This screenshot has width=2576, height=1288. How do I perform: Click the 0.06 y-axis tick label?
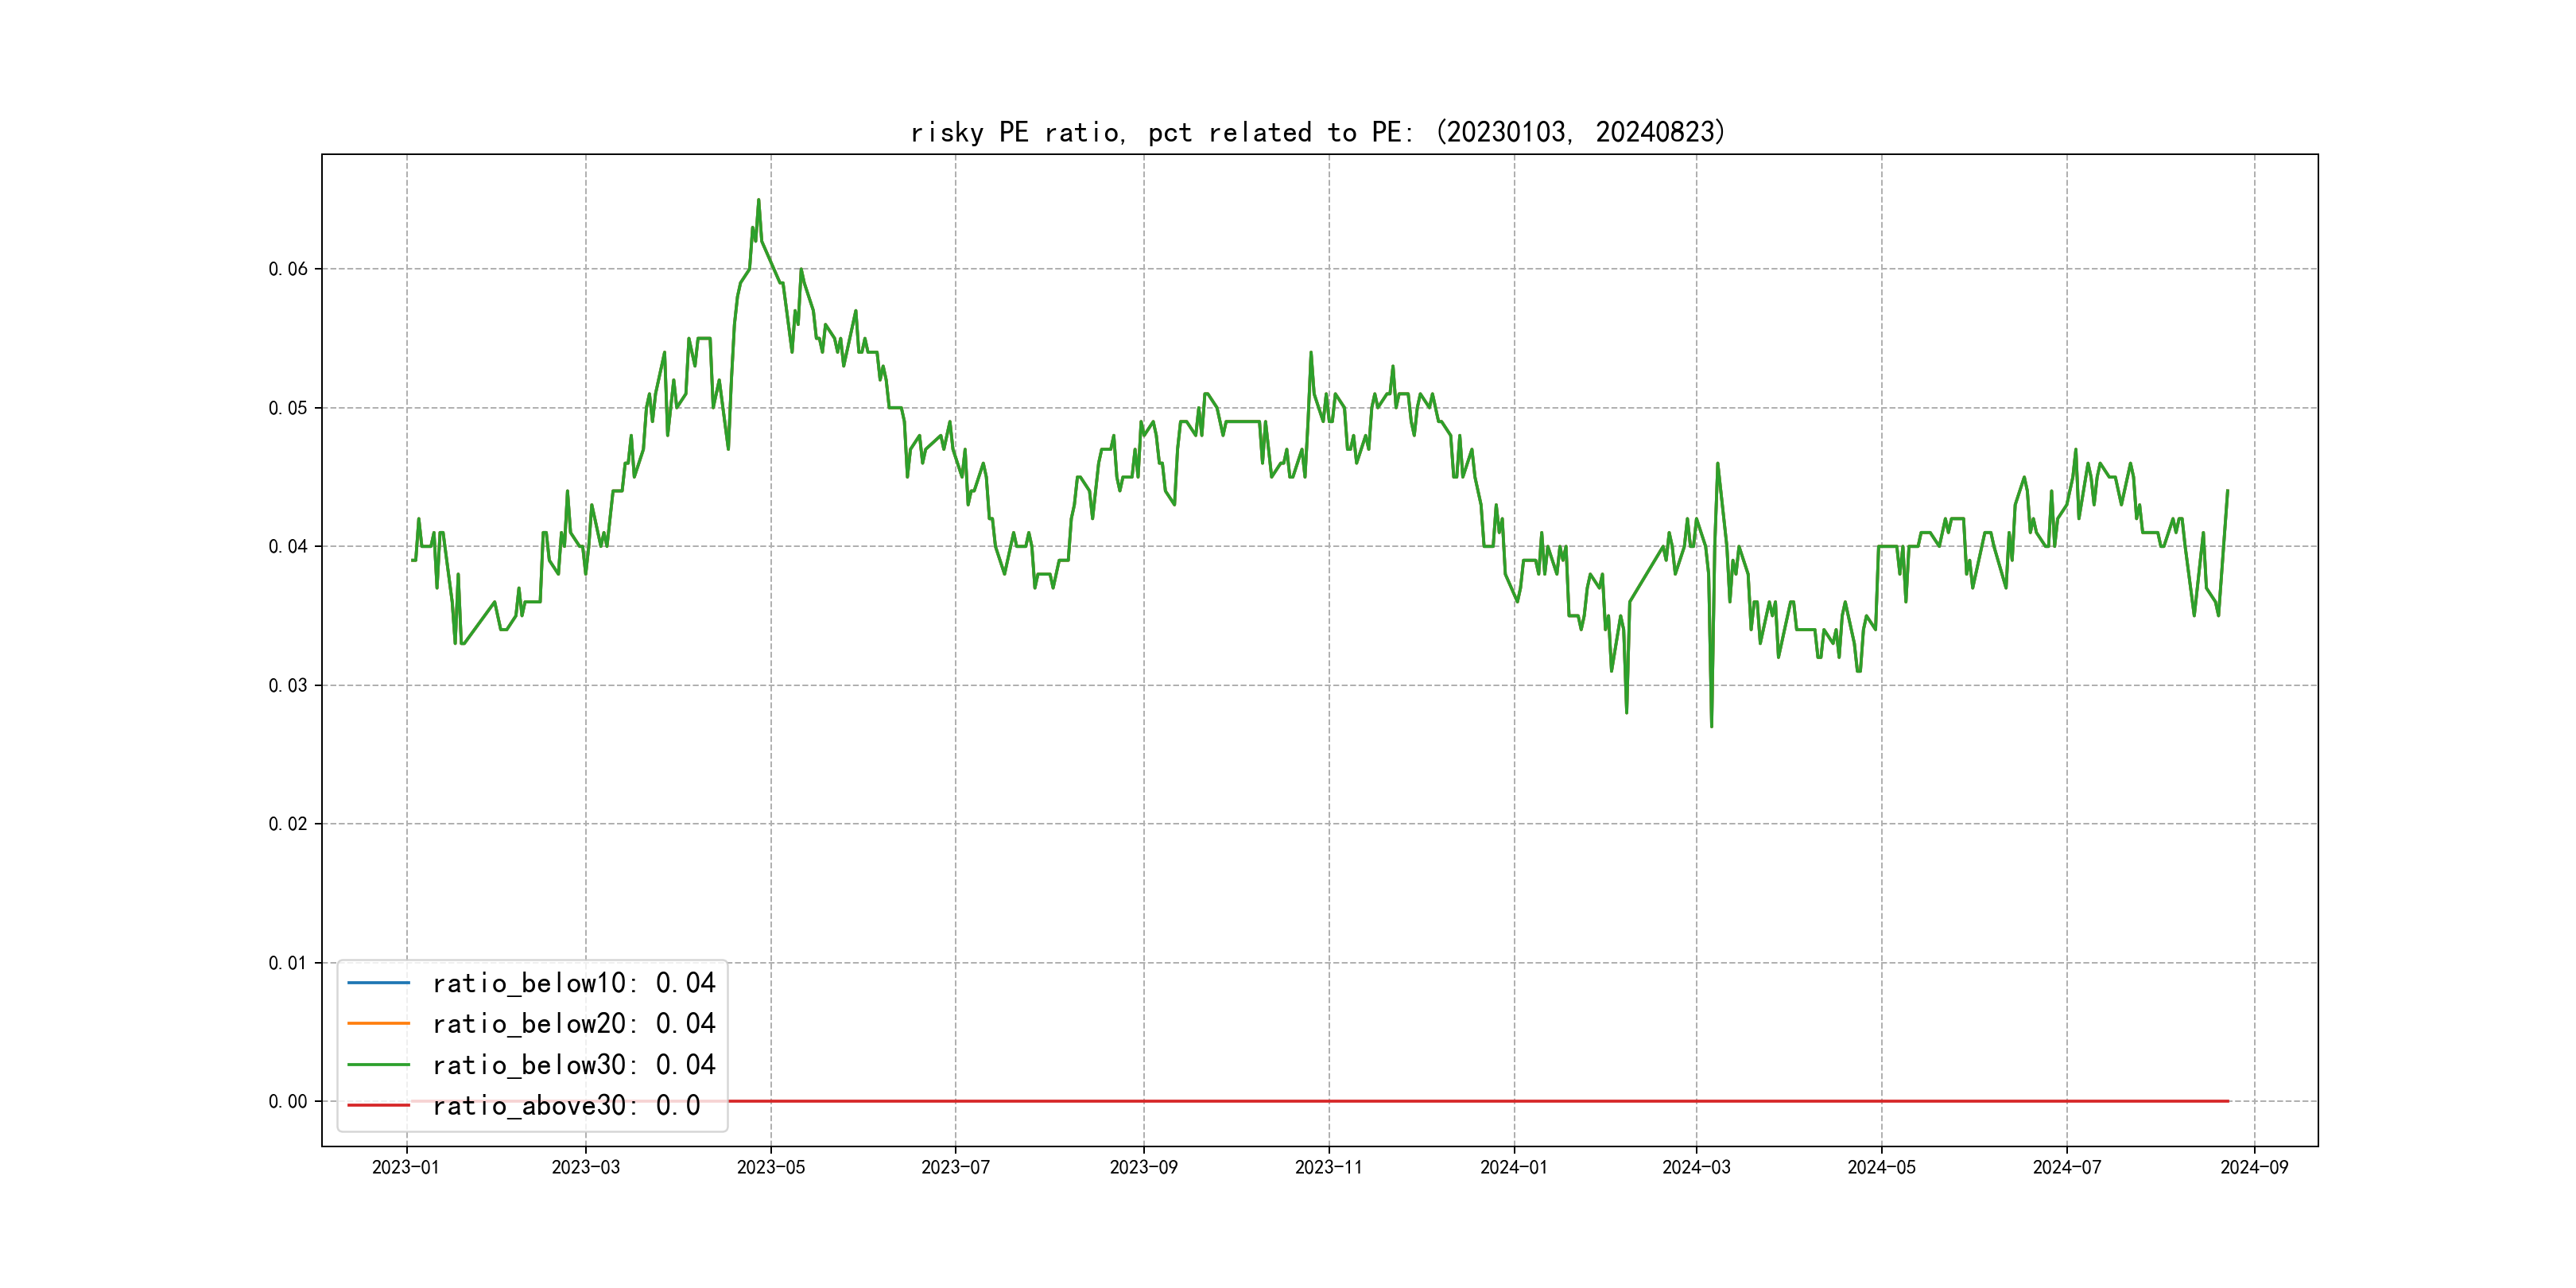click(x=287, y=269)
